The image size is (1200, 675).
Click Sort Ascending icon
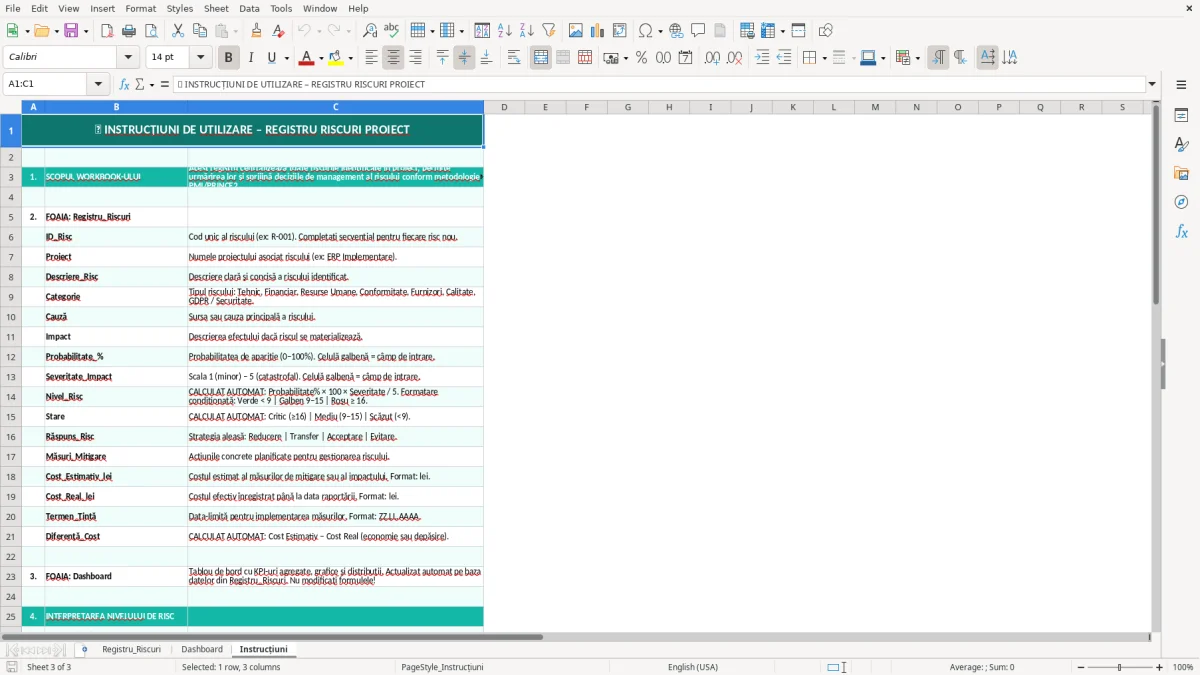tap(505, 31)
